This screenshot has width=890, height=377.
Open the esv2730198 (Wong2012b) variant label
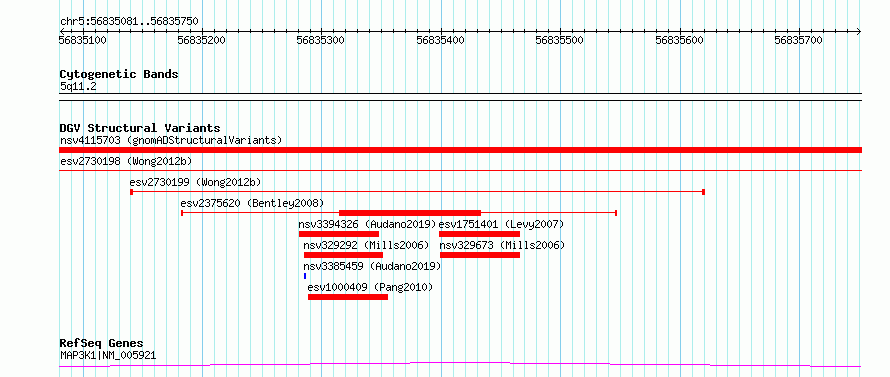[126, 161]
